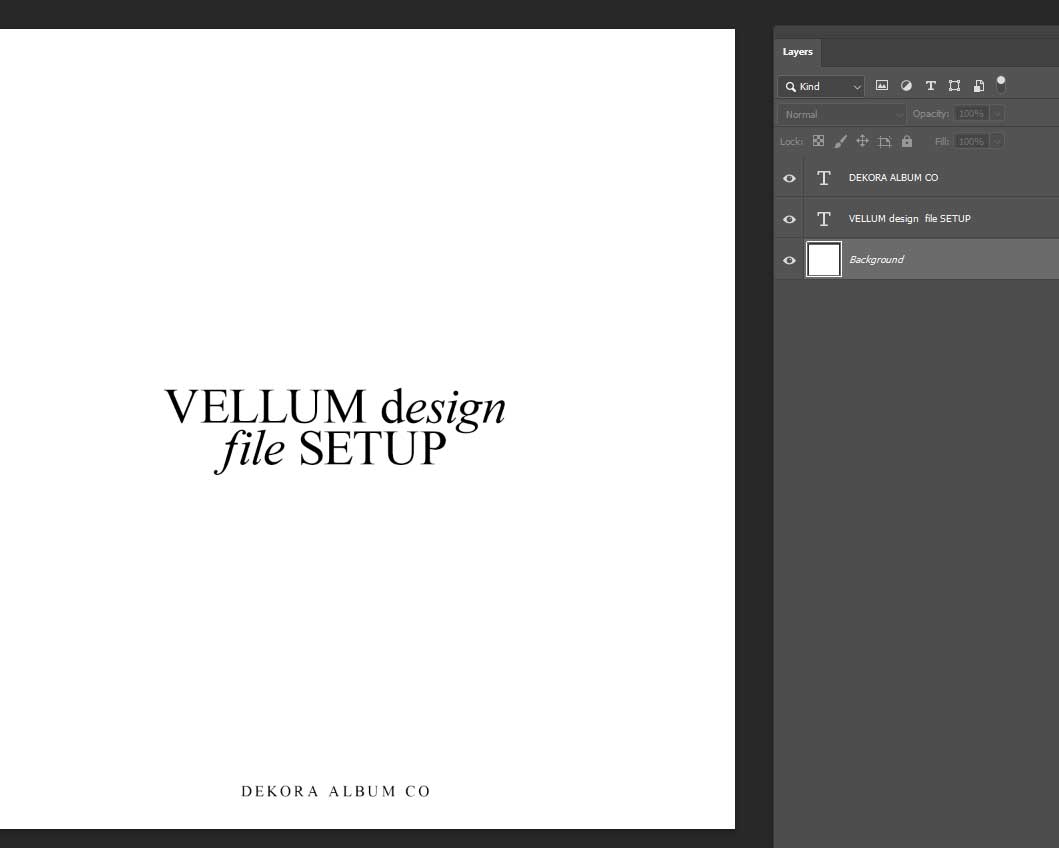Image resolution: width=1059 pixels, height=848 pixels.
Task: Click the lock image pixels brush icon
Action: (840, 141)
